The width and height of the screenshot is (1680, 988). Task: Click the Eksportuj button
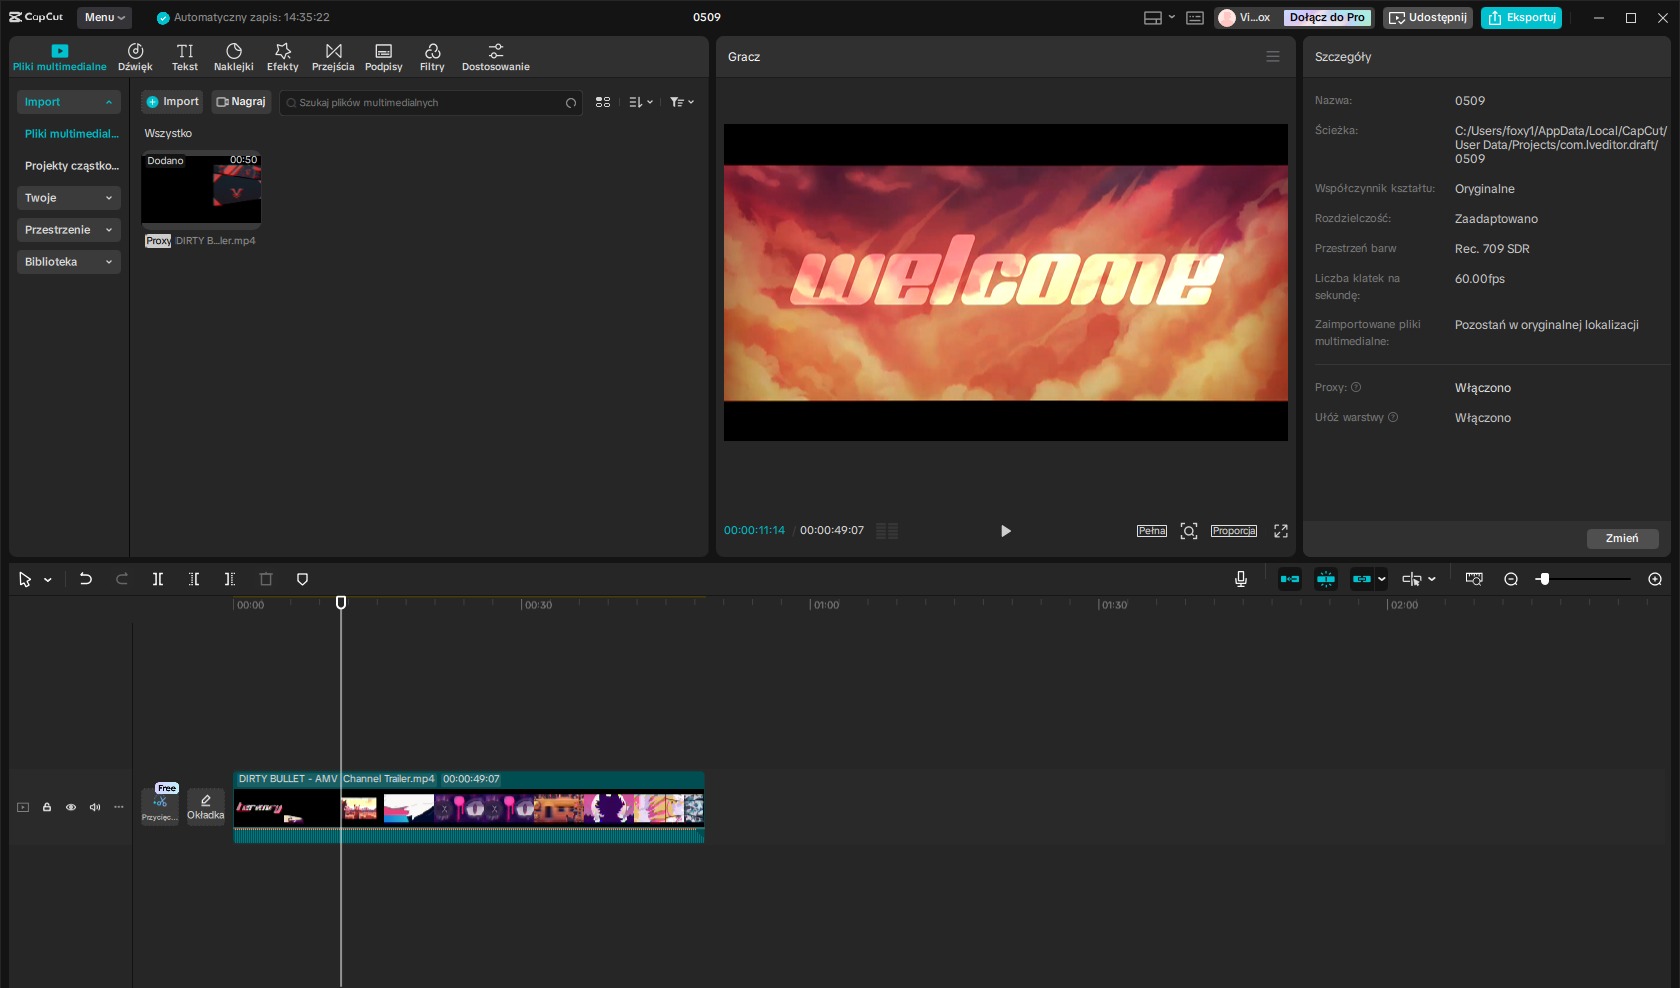pyautogui.click(x=1521, y=17)
